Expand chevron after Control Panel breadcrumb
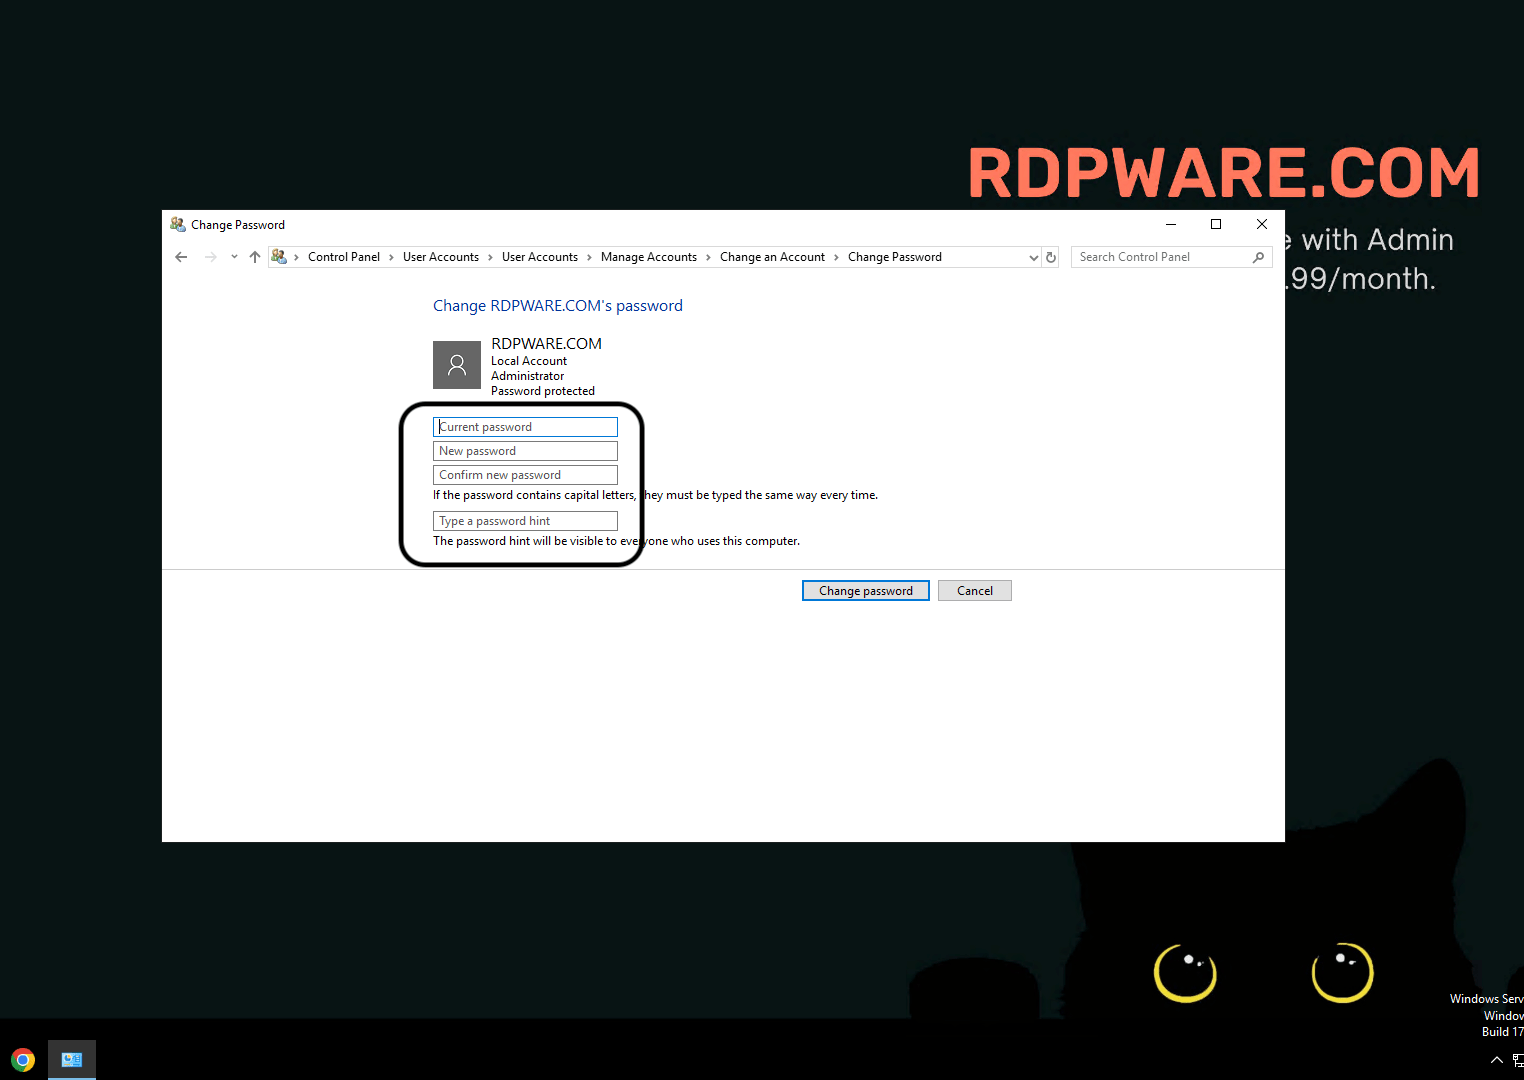The width and height of the screenshot is (1524, 1080). pyautogui.click(x=391, y=257)
